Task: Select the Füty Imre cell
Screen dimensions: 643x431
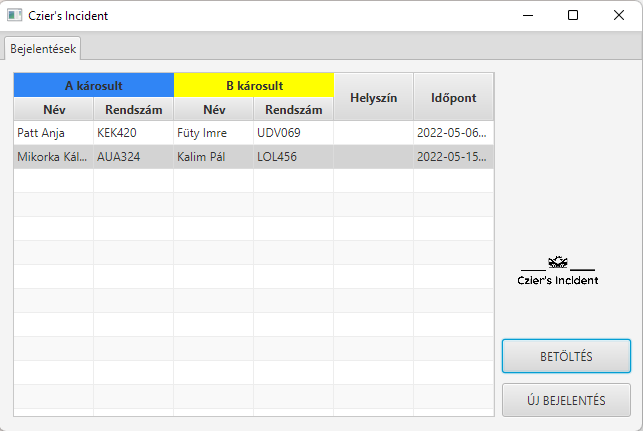Action: pyautogui.click(x=214, y=133)
